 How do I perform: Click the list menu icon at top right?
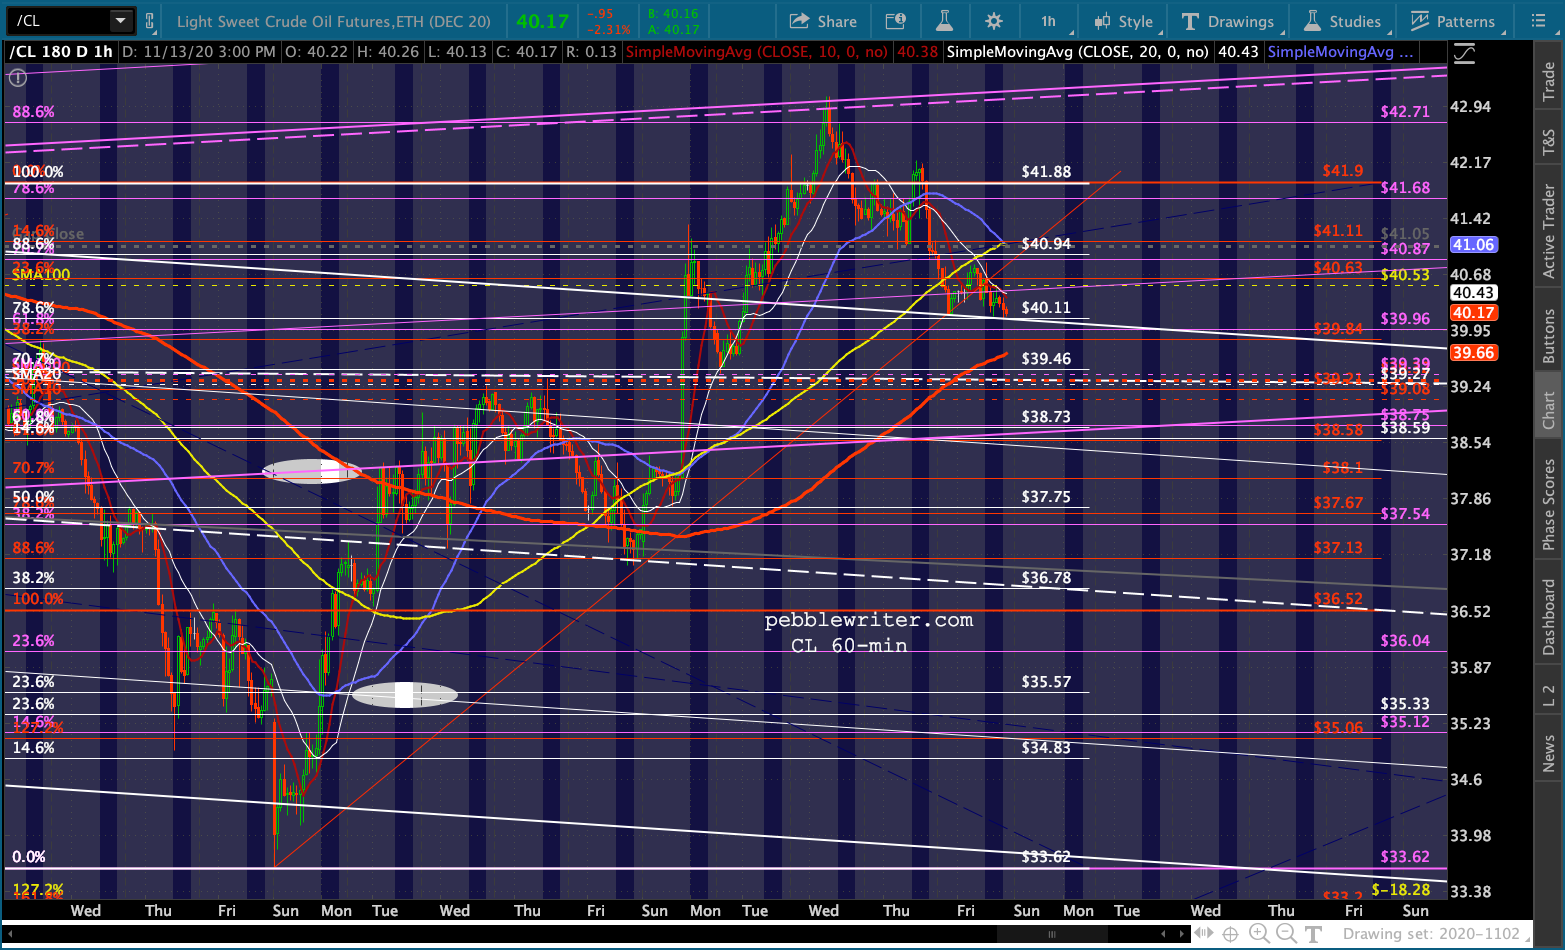point(1538,21)
